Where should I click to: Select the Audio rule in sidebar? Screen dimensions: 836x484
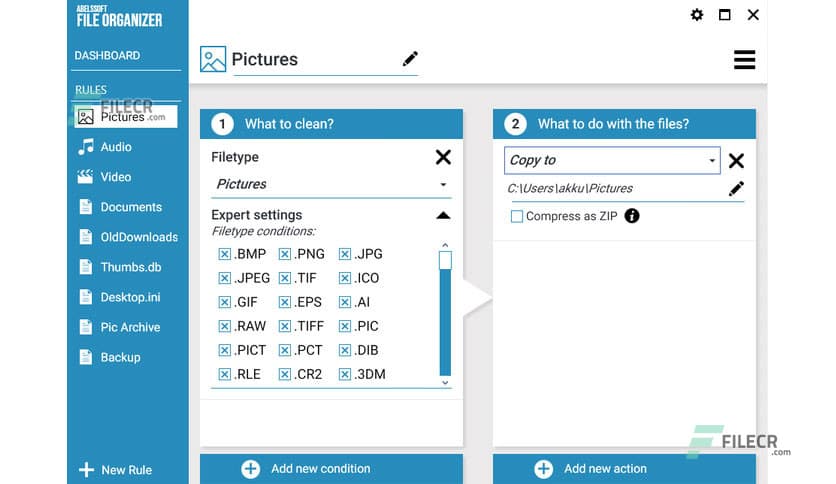click(x=116, y=147)
